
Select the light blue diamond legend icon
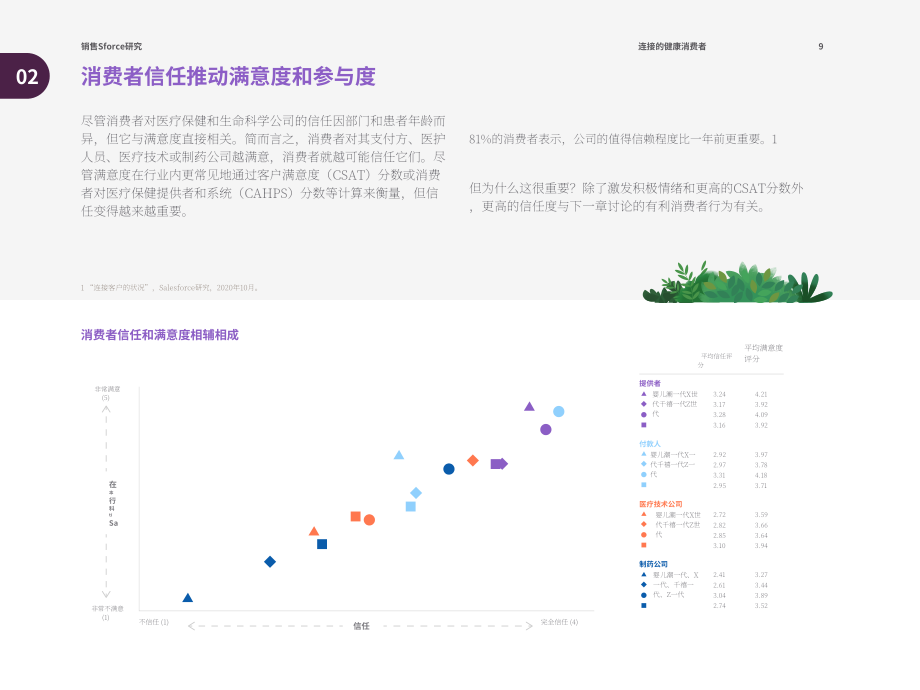644,464
